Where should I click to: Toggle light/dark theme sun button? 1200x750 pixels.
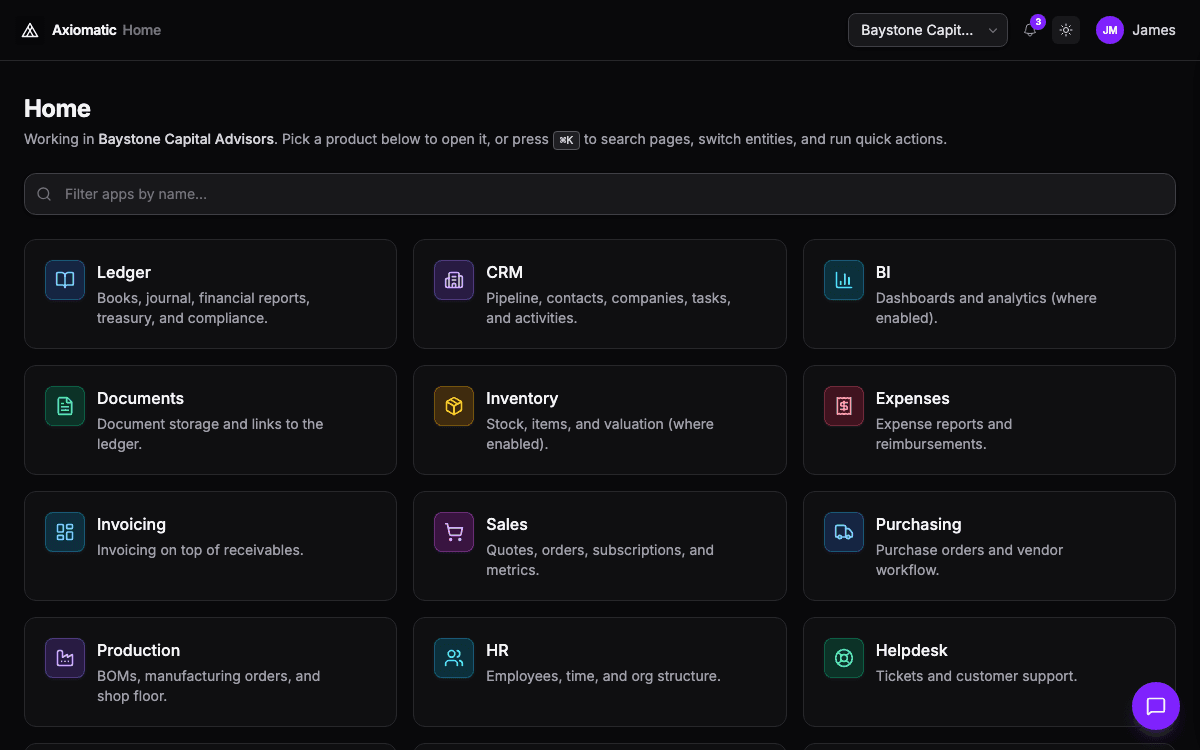1066,30
